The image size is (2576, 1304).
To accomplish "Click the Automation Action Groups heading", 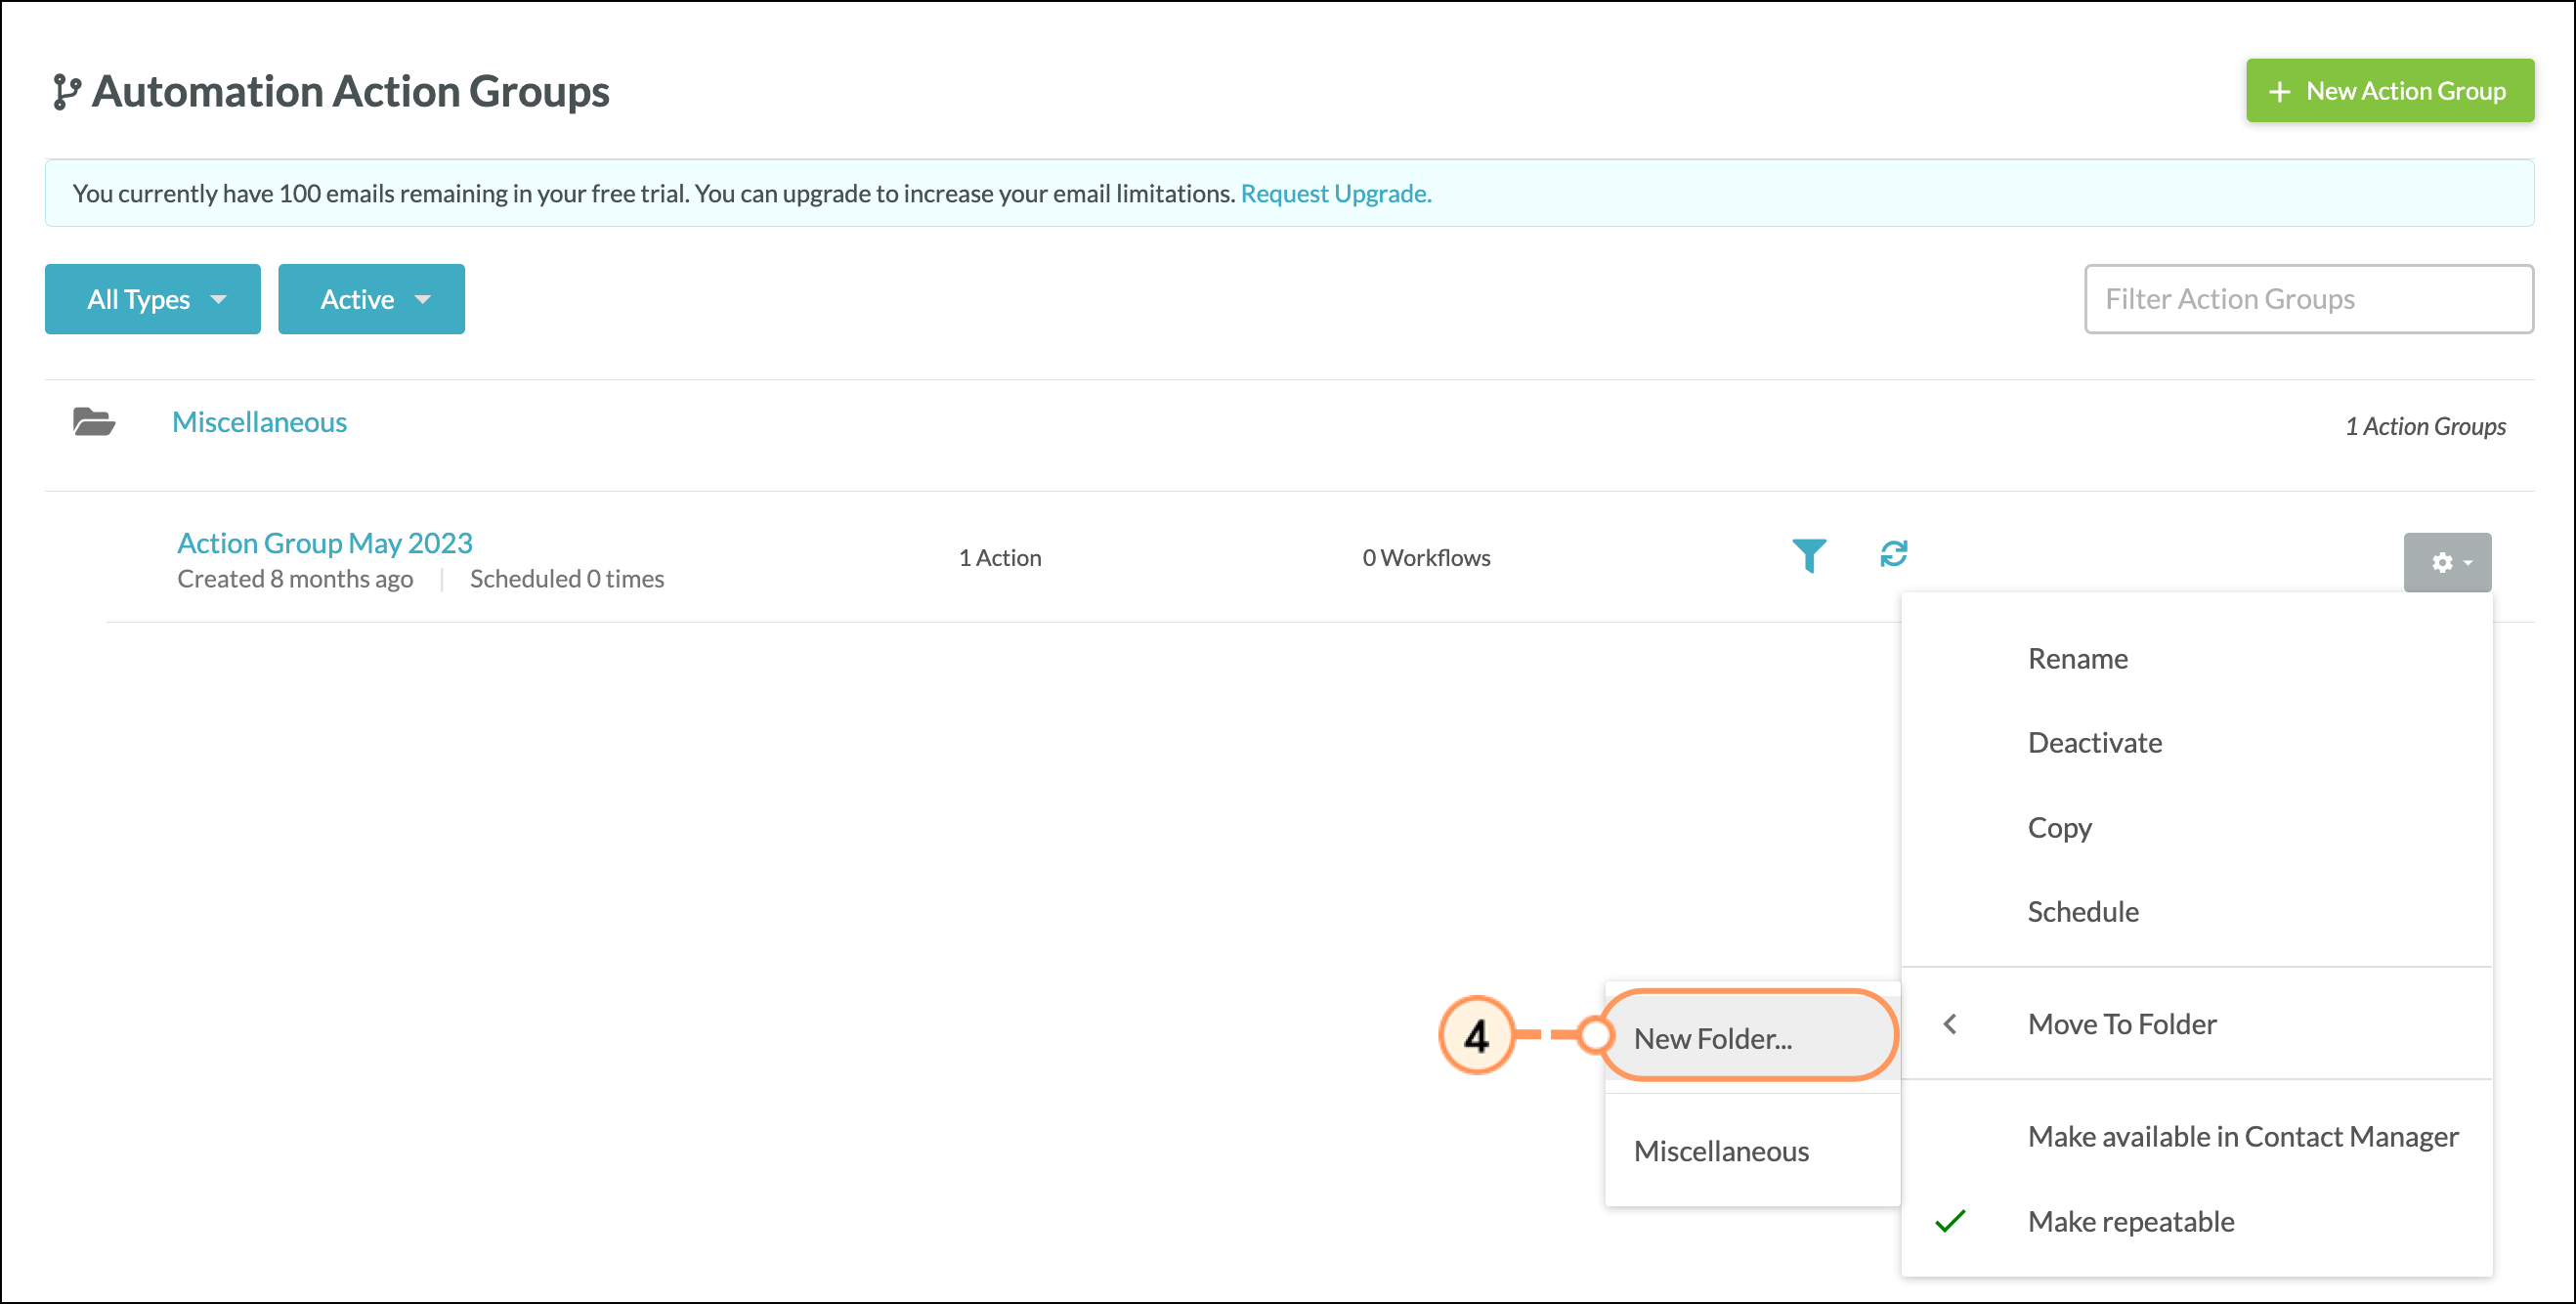I will pyautogui.click(x=351, y=91).
